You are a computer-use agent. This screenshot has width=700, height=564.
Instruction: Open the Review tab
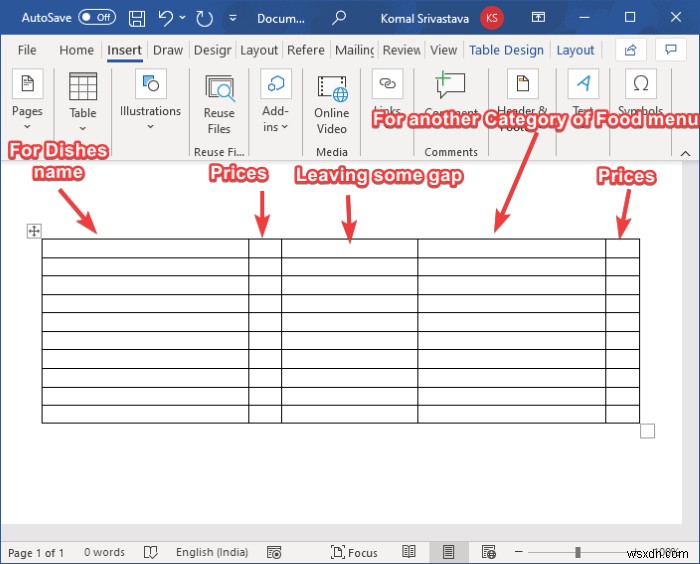(x=401, y=50)
